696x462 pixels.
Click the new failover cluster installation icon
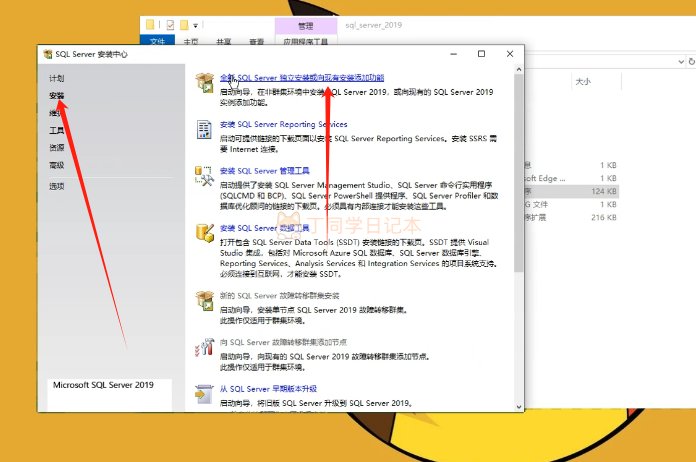[204, 301]
